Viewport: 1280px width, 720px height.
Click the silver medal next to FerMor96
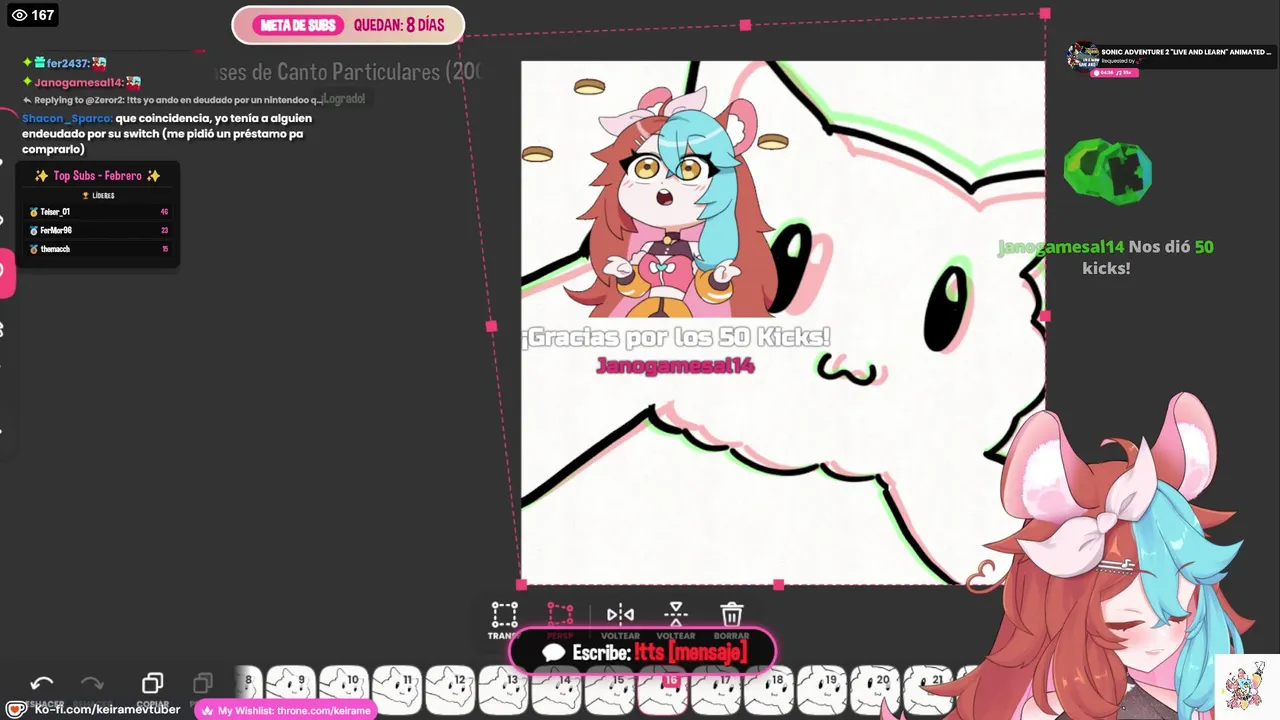[34, 231]
